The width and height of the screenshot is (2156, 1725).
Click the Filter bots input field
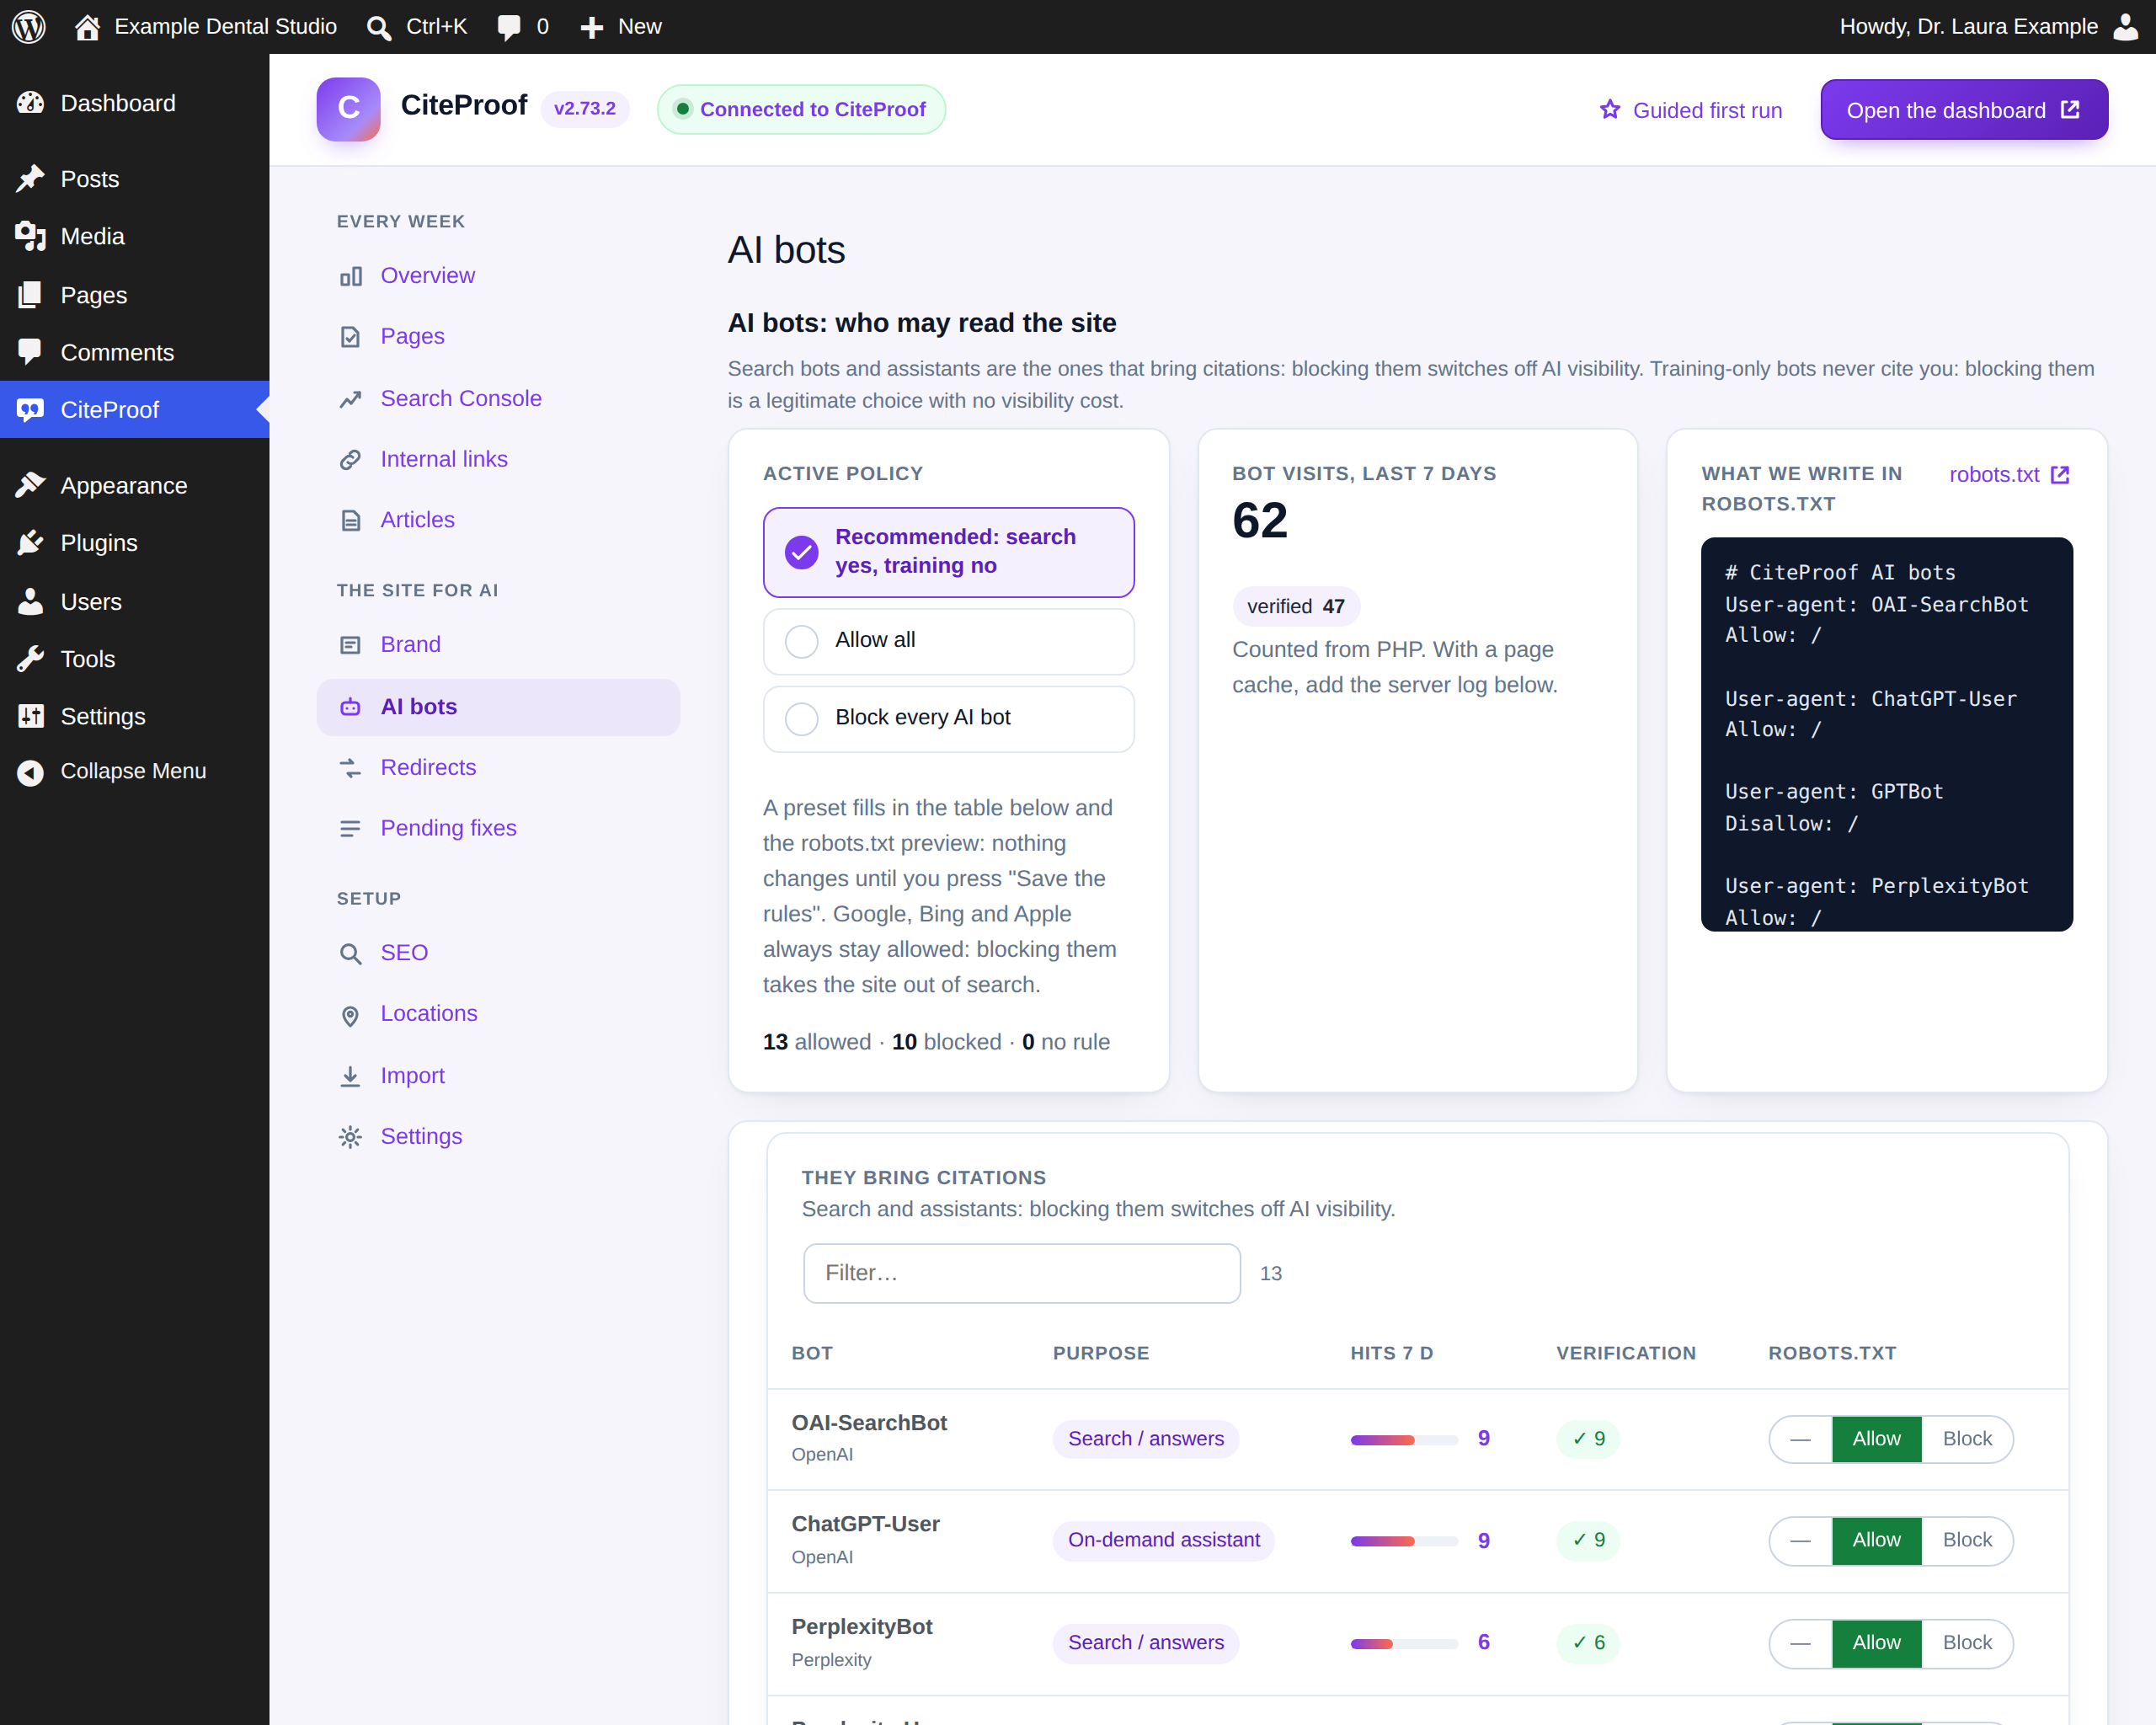point(1021,1273)
